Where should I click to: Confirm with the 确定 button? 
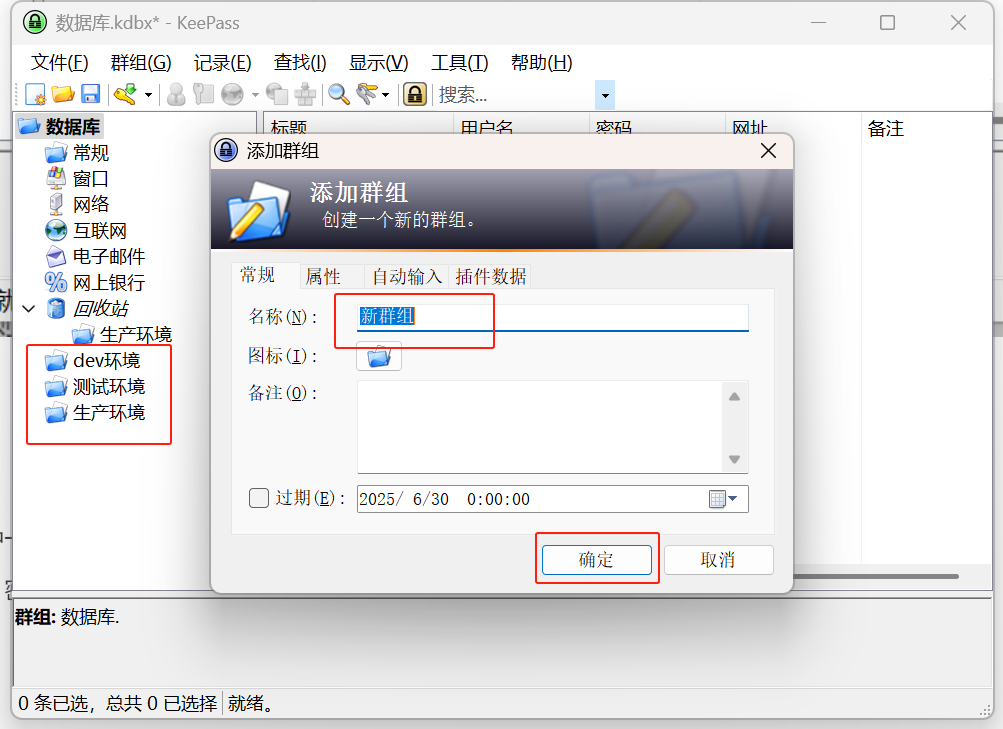(x=596, y=560)
